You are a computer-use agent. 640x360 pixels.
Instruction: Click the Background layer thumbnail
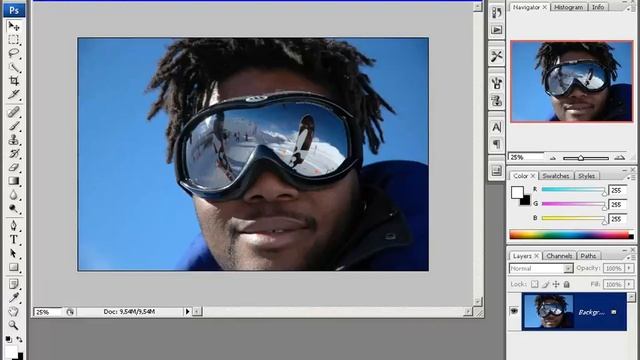tap(548, 311)
